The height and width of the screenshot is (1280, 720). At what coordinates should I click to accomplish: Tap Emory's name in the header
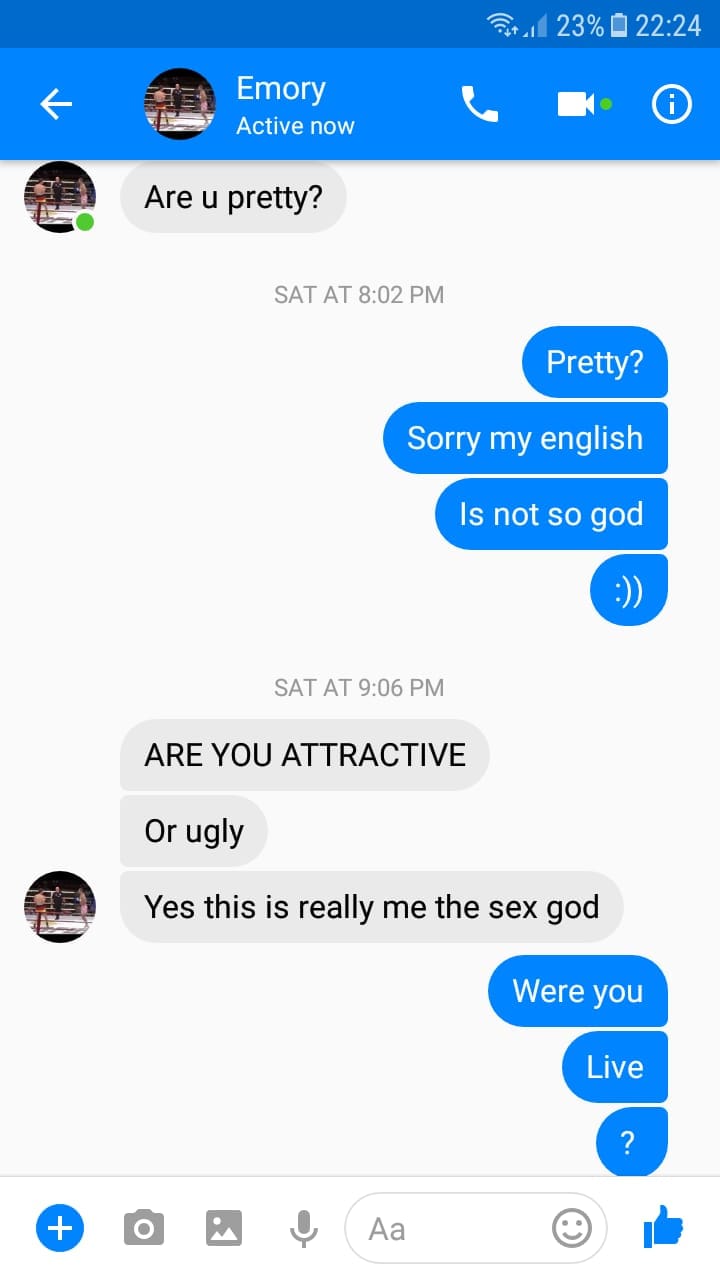(281, 89)
